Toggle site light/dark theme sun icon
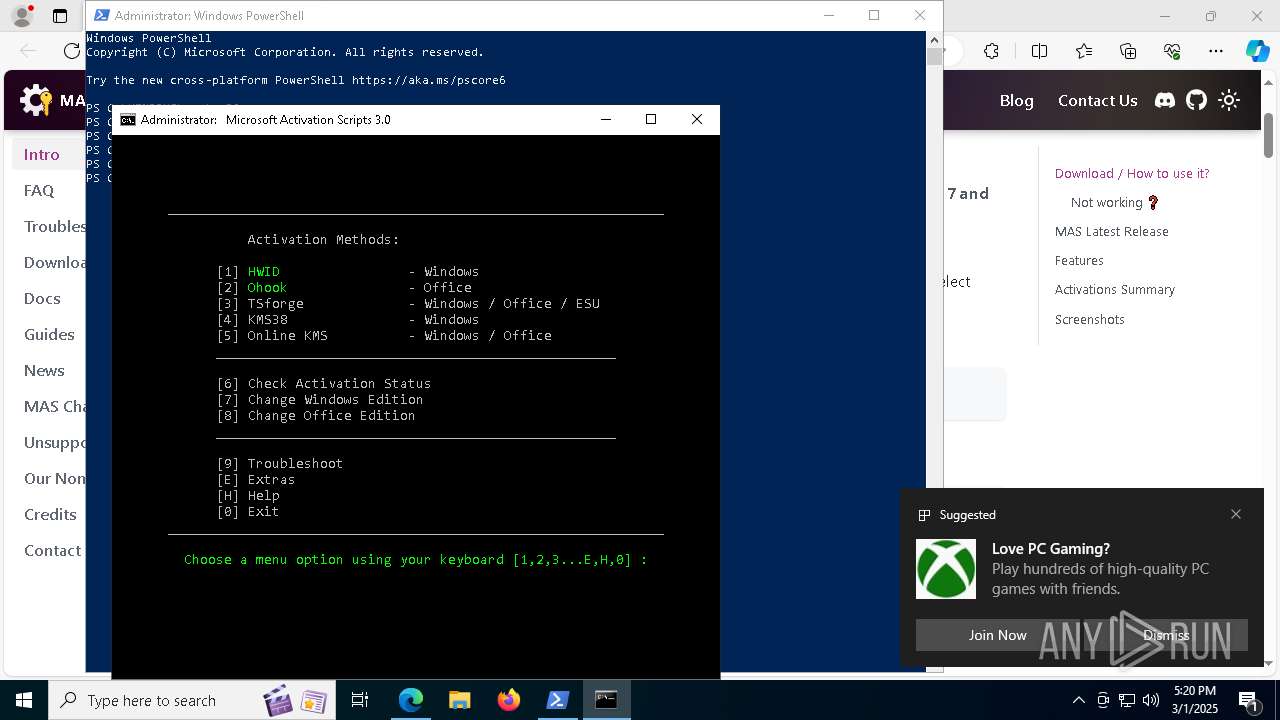The width and height of the screenshot is (1280, 720). click(1229, 100)
